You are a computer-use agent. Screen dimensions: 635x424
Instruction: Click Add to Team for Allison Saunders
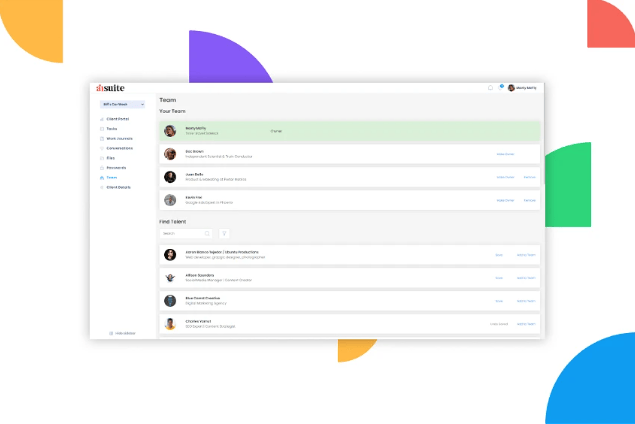(x=526, y=277)
